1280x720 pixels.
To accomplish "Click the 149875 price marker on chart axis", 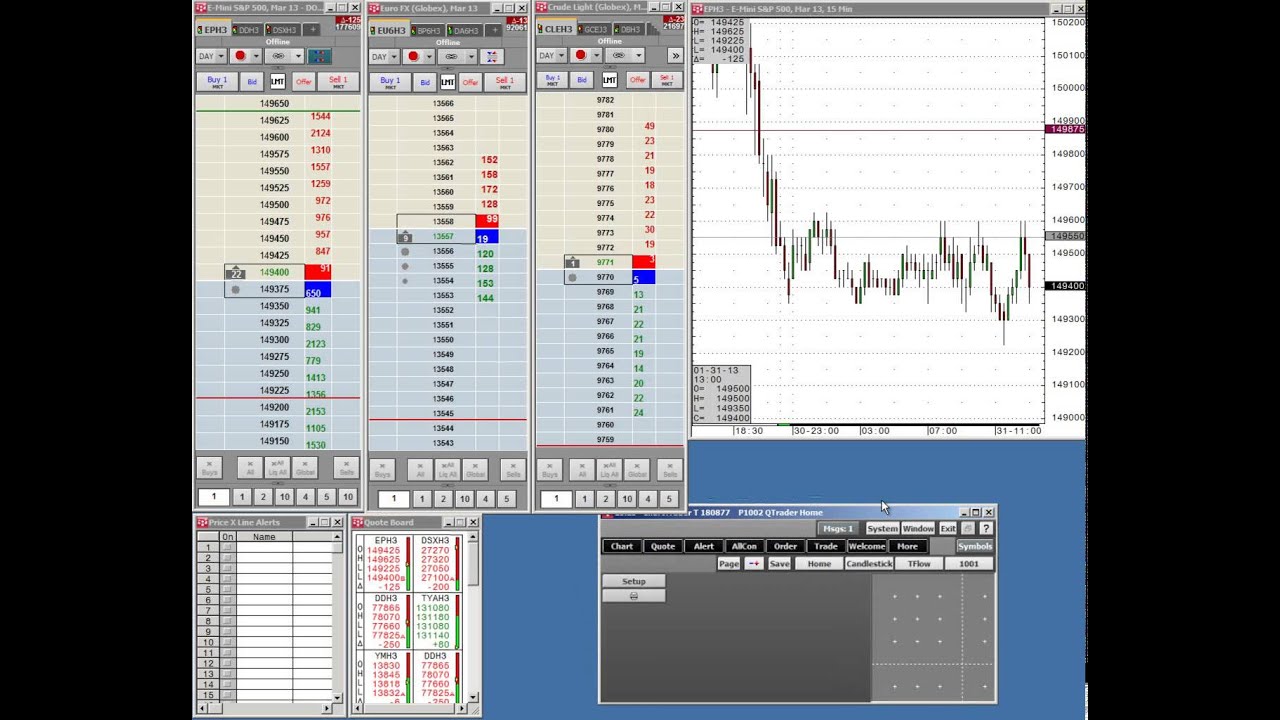I will (x=1065, y=129).
